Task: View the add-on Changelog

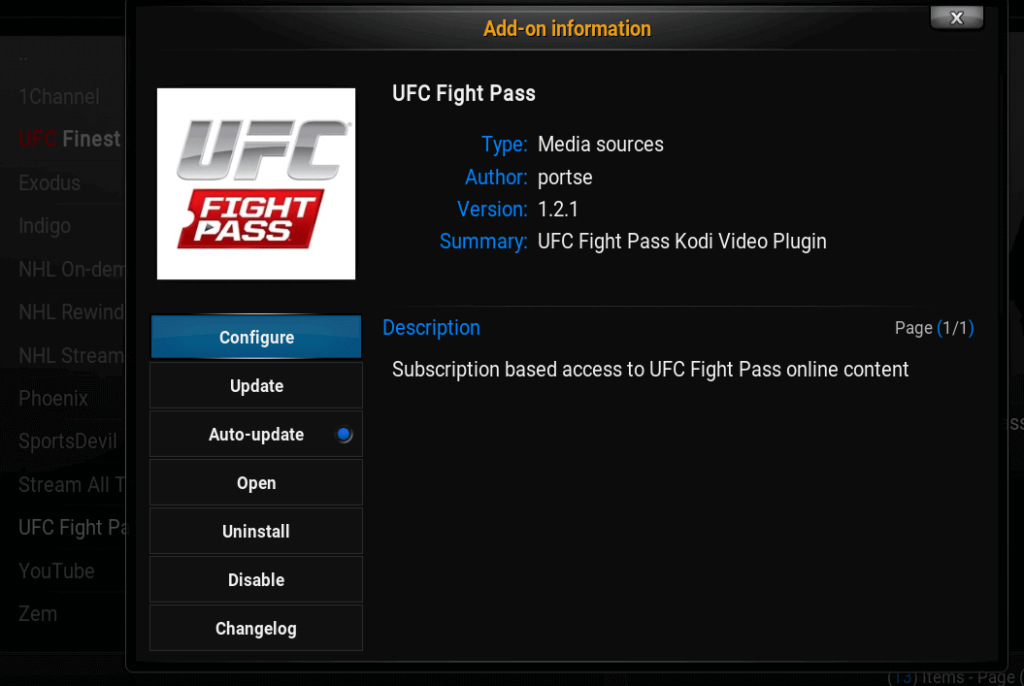Action: pos(256,629)
